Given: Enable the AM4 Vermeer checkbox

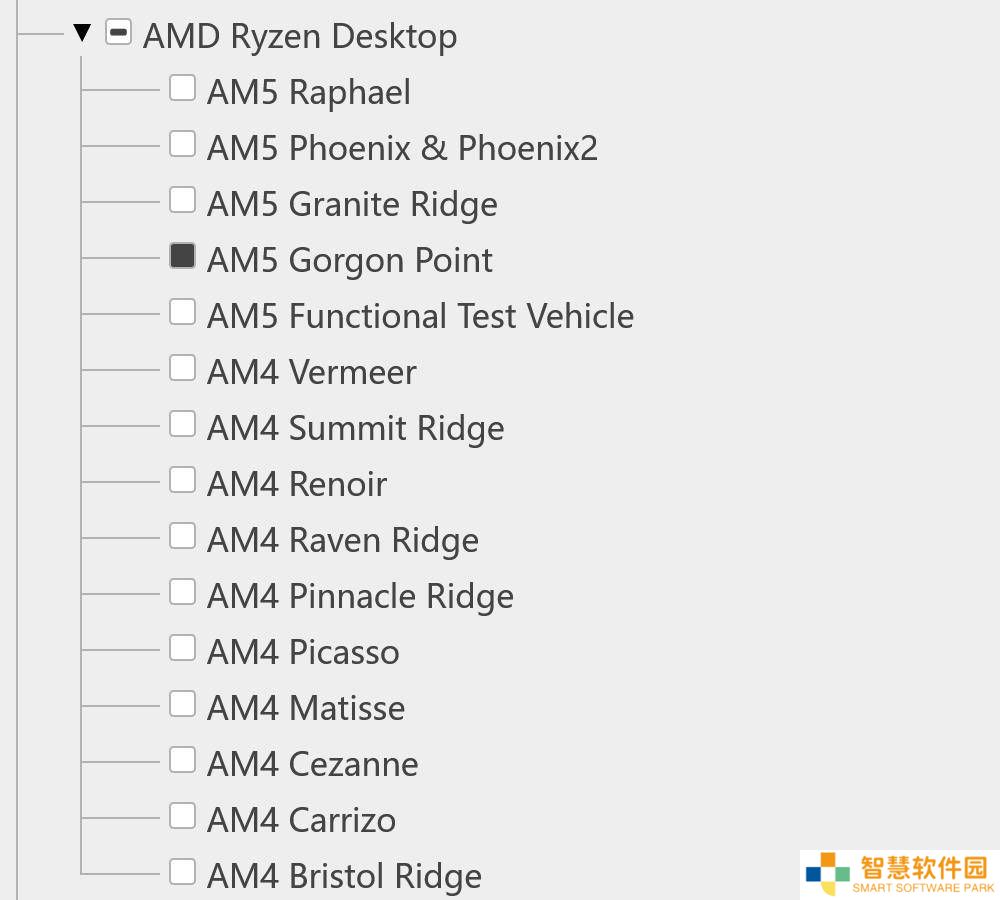Looking at the screenshot, I should point(182,368).
